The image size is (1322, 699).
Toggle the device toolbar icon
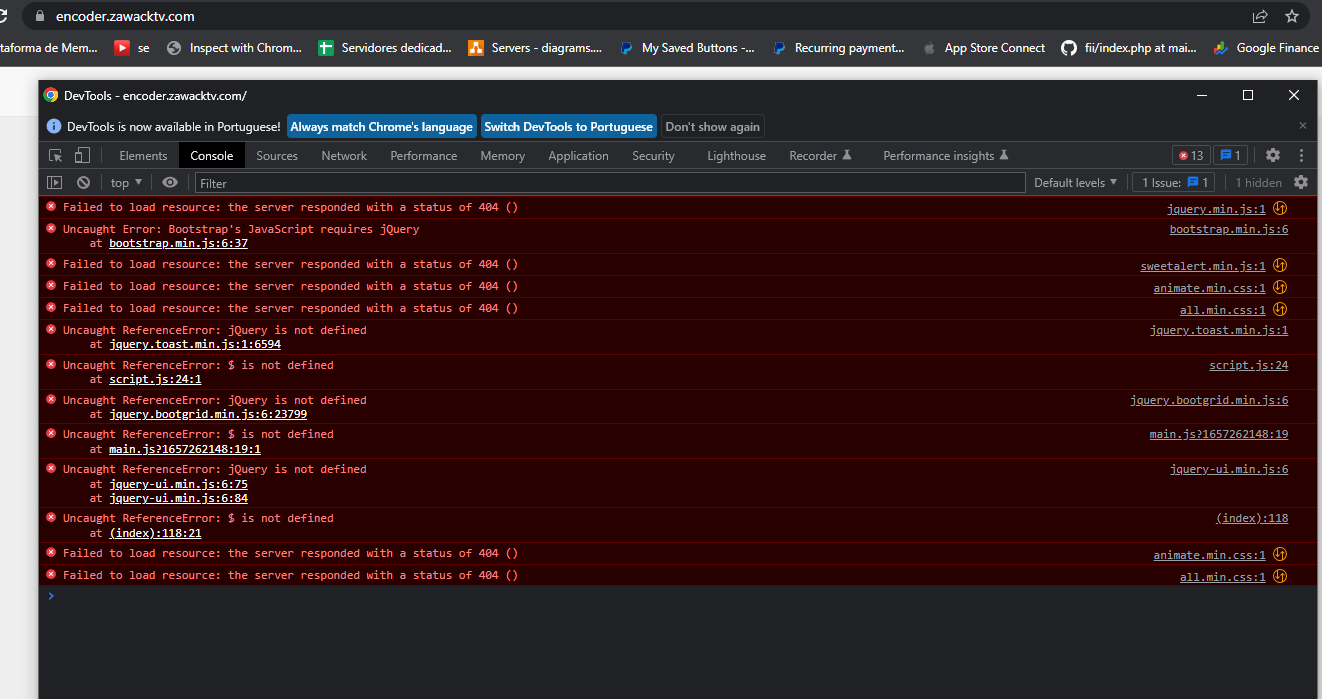click(x=82, y=155)
